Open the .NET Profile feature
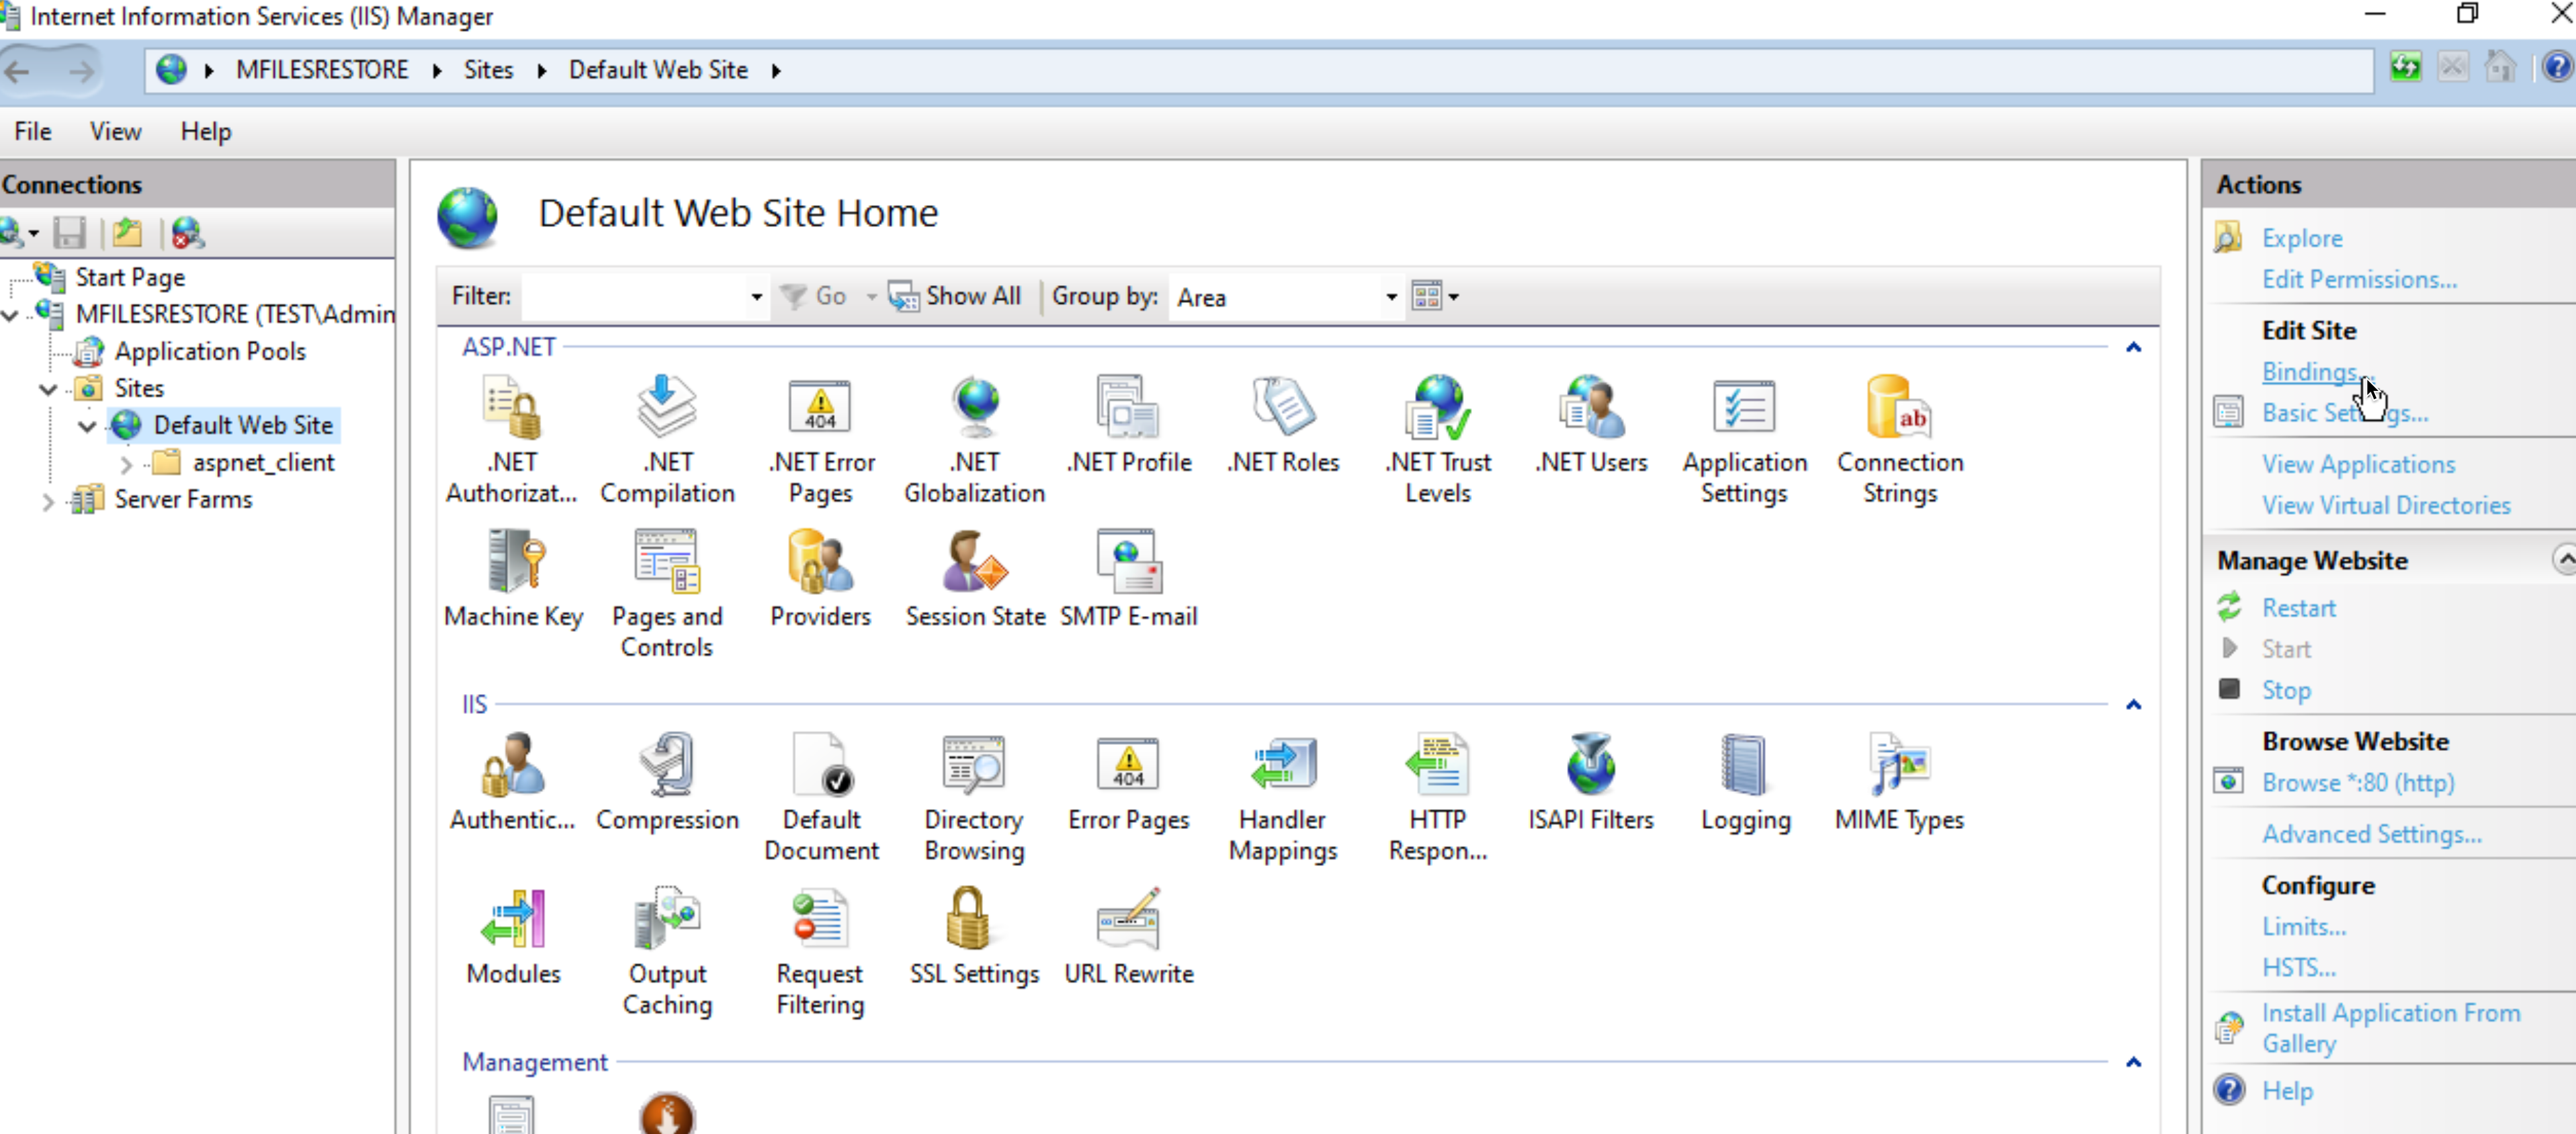 (x=1129, y=424)
